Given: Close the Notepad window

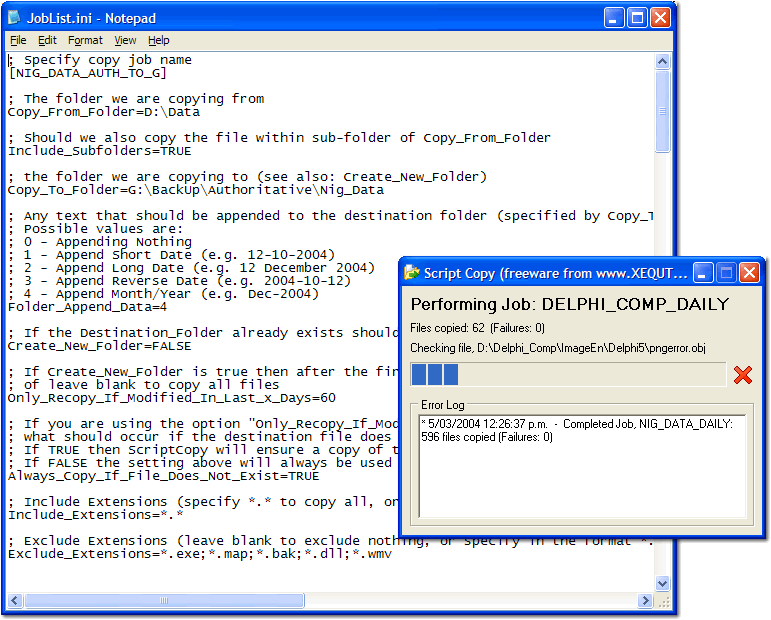Looking at the screenshot, I should [x=660, y=18].
